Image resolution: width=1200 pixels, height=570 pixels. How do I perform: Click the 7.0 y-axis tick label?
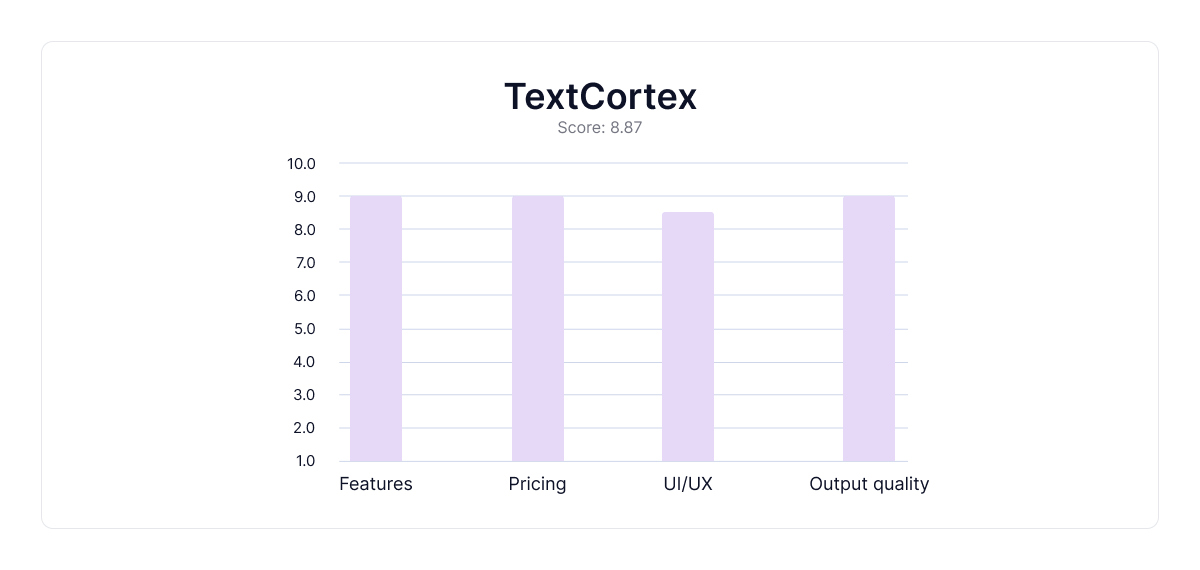point(305,263)
